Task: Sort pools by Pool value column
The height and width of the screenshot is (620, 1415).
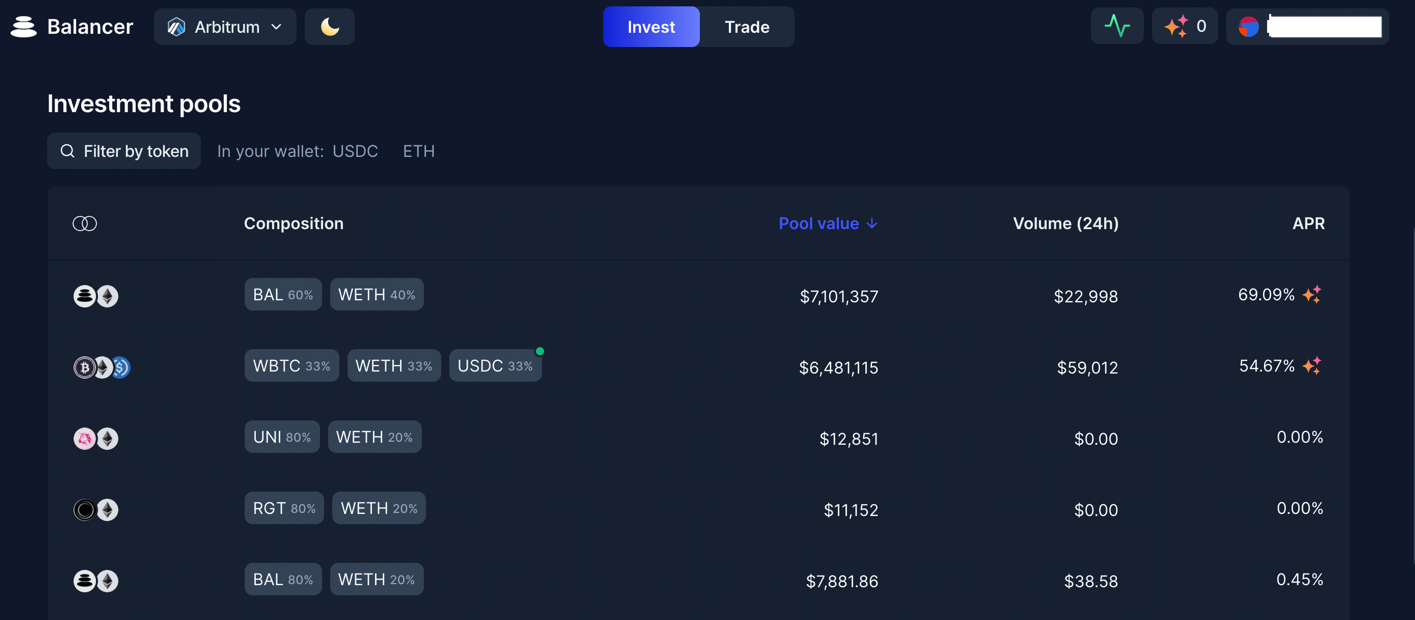Action: [828, 223]
